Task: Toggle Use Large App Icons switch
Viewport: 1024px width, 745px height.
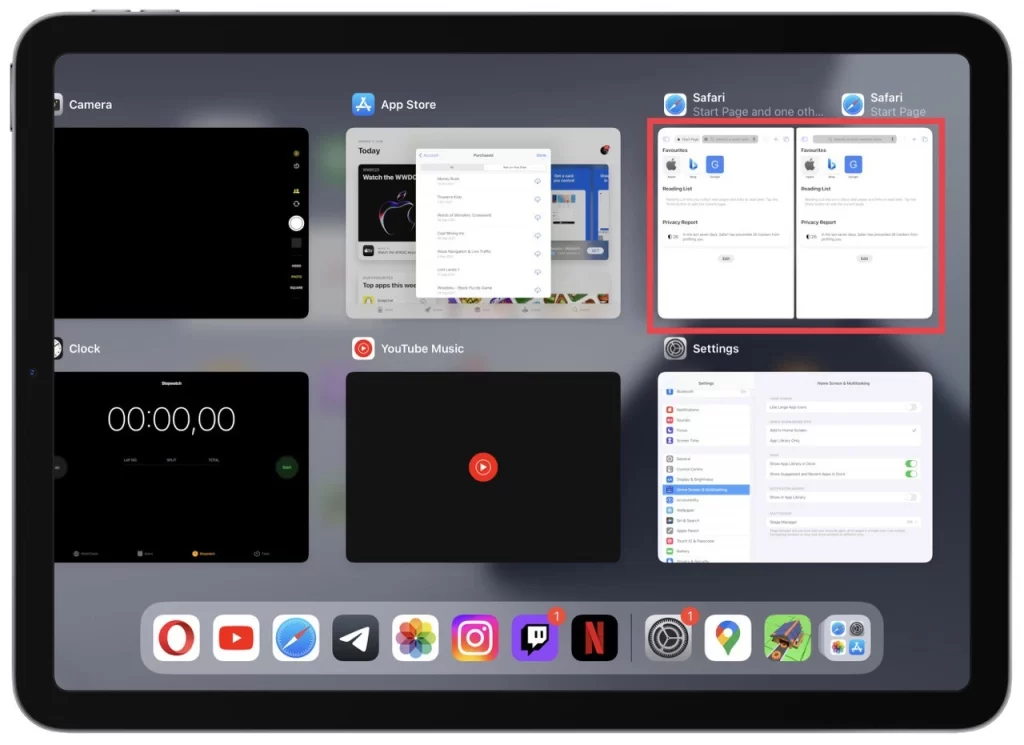Action: tap(912, 407)
